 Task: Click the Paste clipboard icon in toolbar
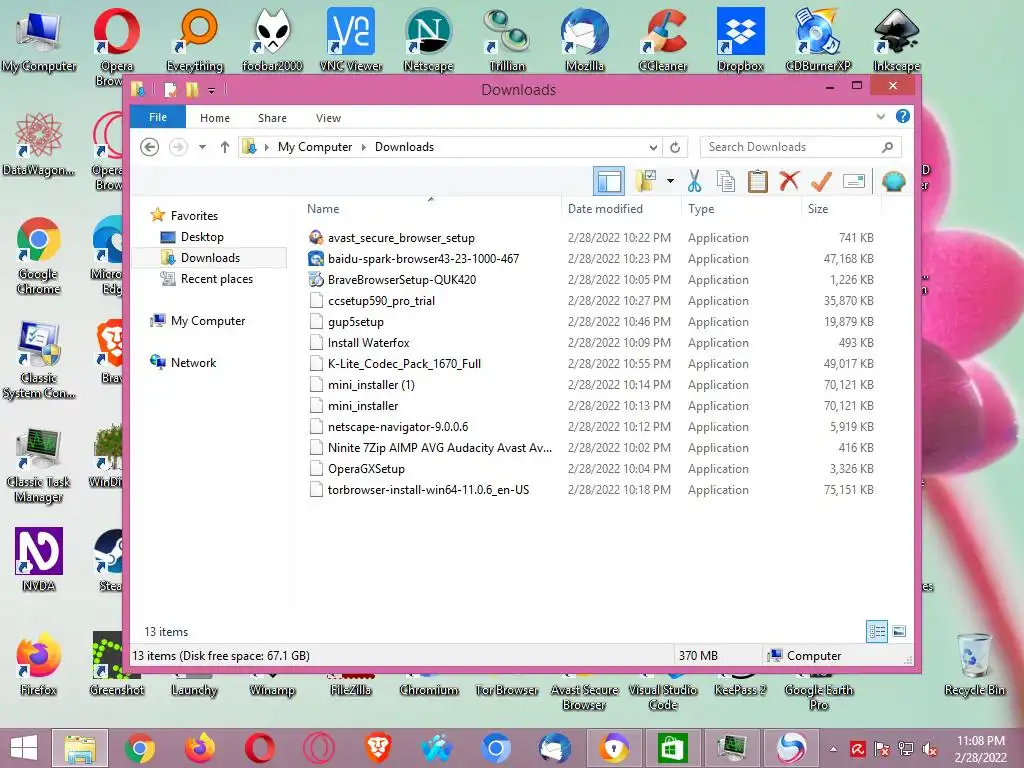(x=758, y=181)
